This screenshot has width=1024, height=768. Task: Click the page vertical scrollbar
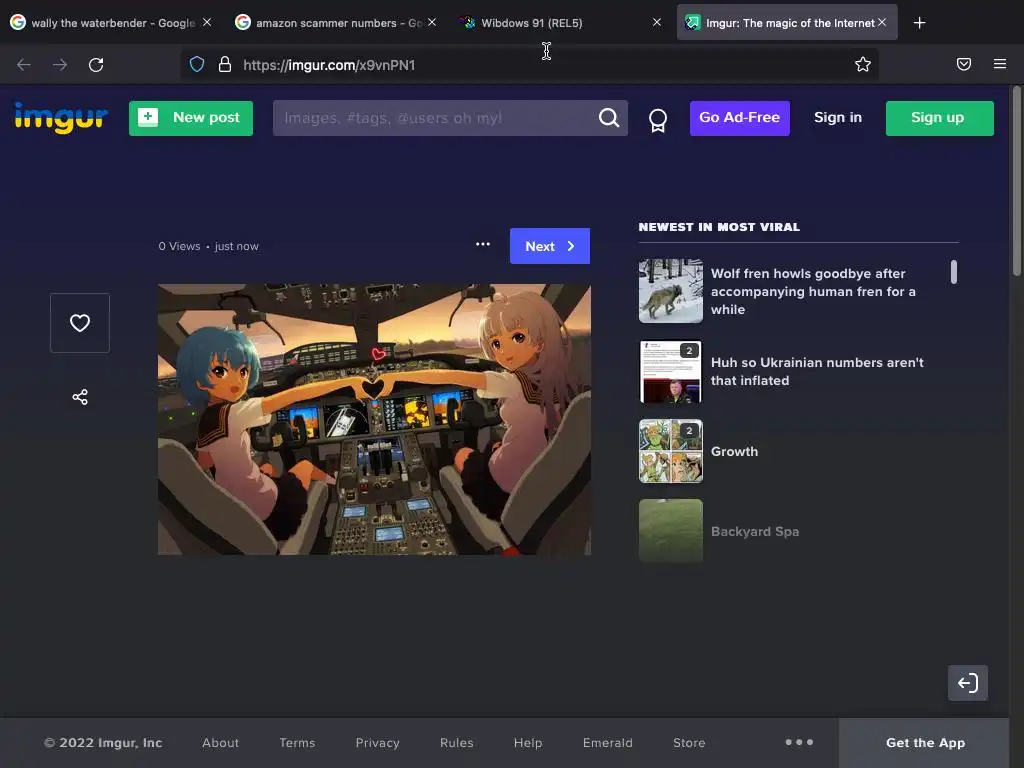pyautogui.click(x=1016, y=181)
